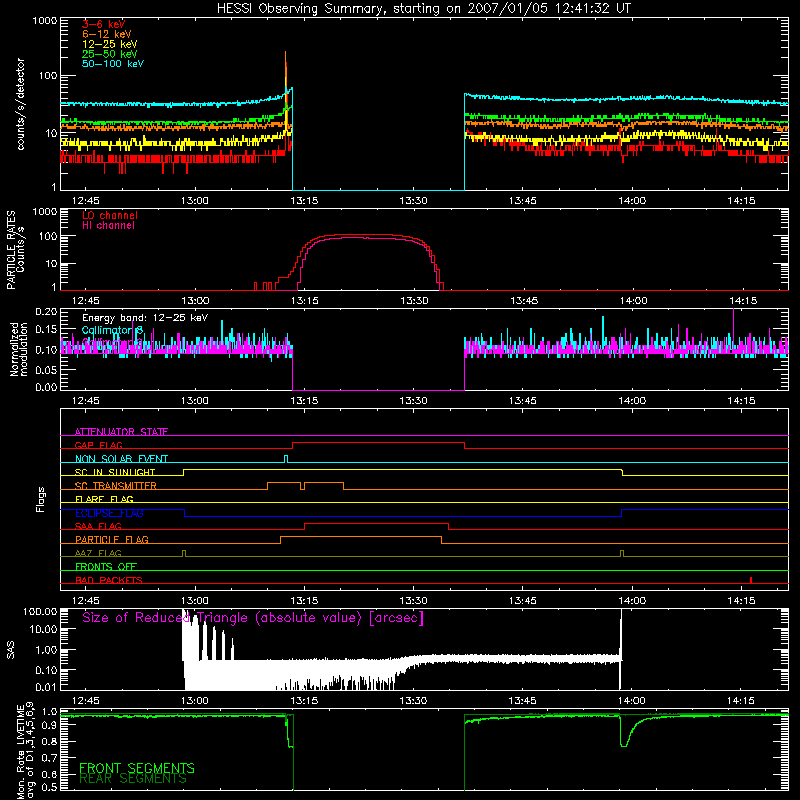Click the 'SAS' axis label
Screen dimensions: 800x800
(x=11, y=649)
